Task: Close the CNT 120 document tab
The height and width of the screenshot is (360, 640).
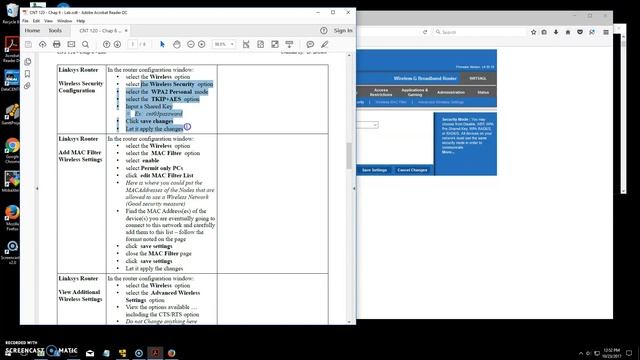Action: [x=126, y=31]
